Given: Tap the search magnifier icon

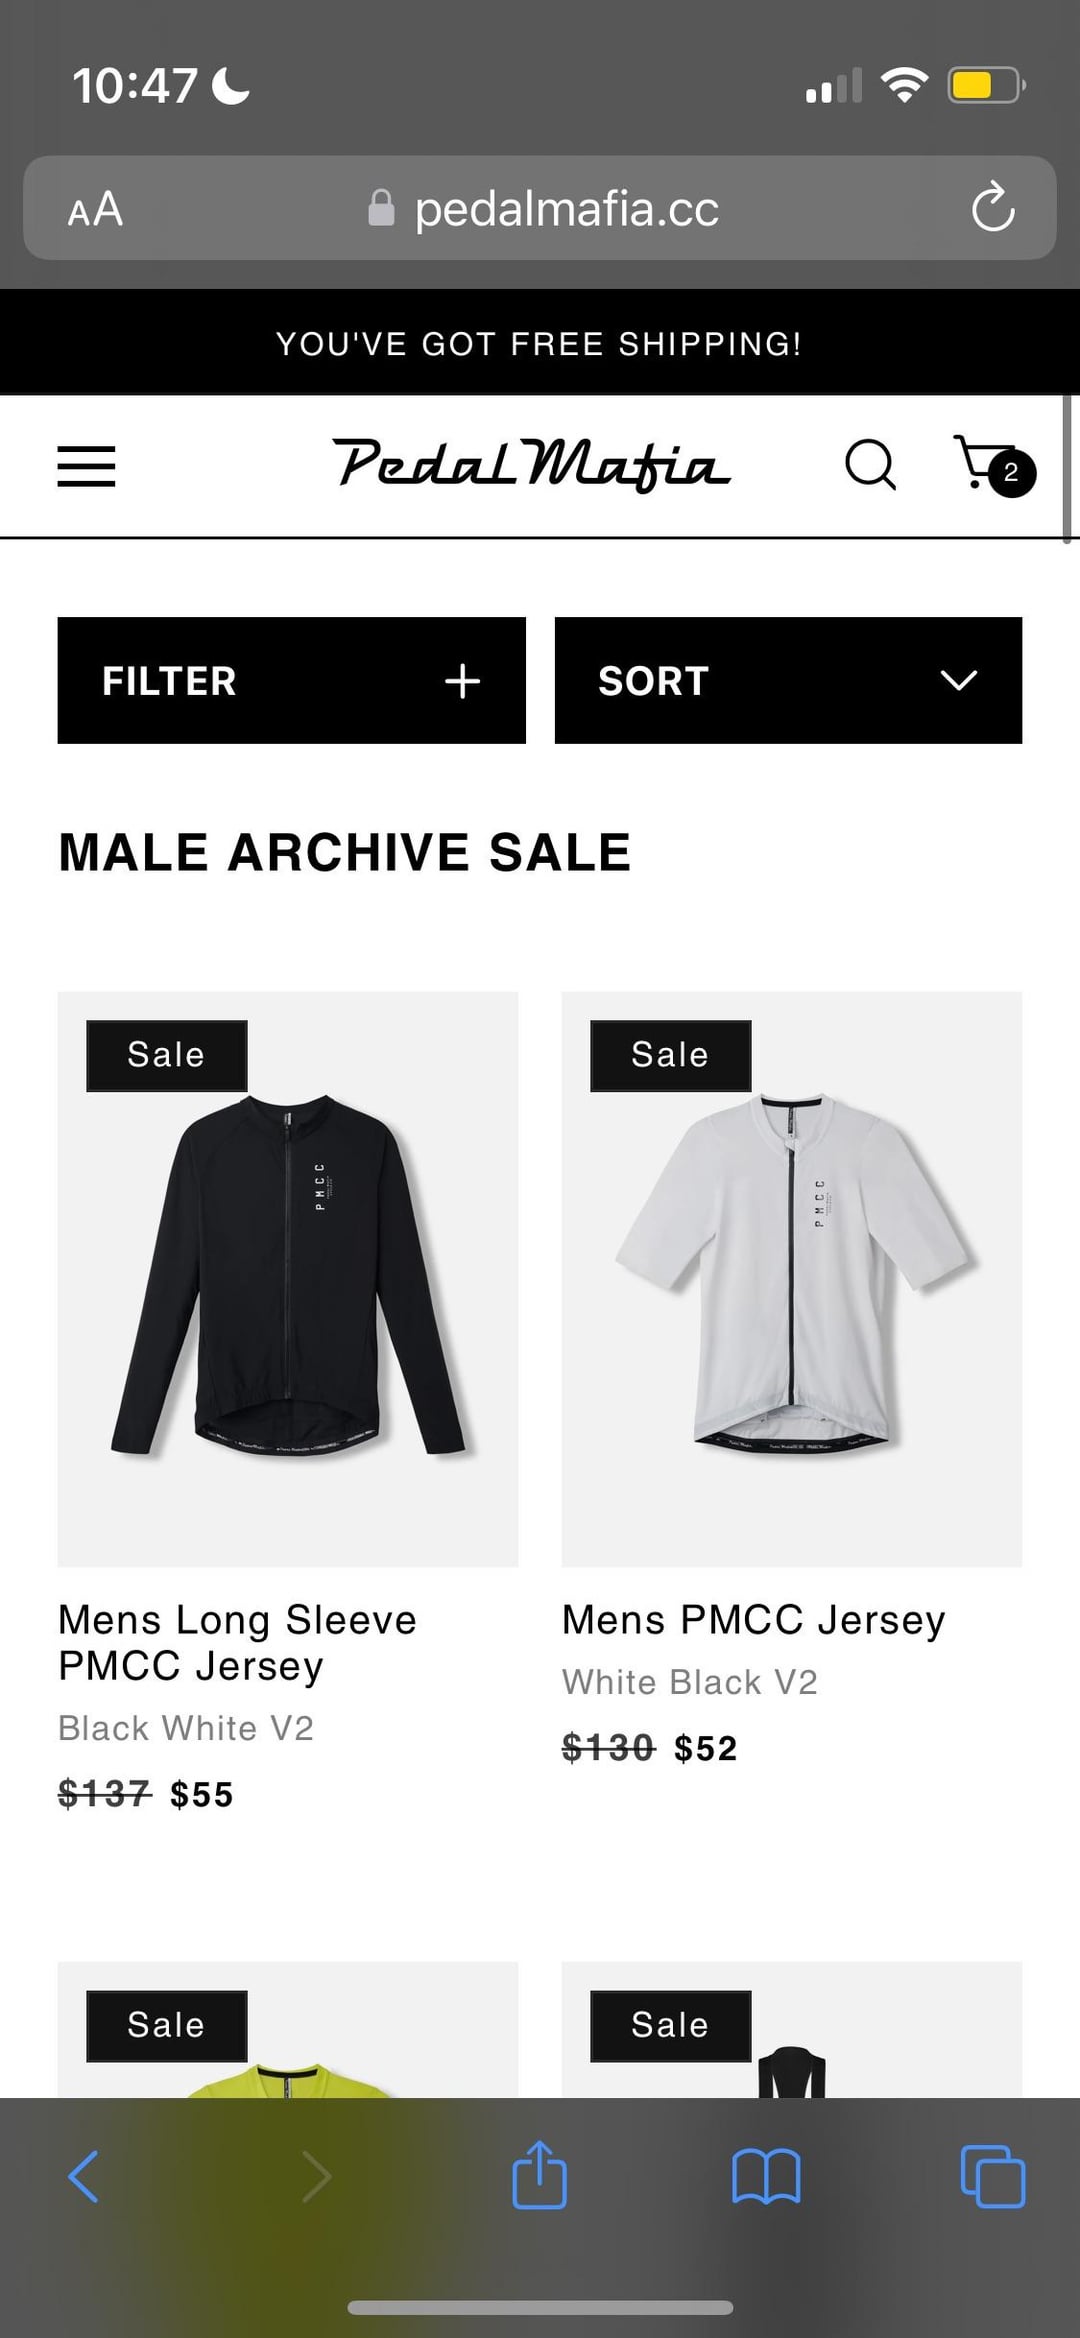Looking at the screenshot, I should pos(870,465).
